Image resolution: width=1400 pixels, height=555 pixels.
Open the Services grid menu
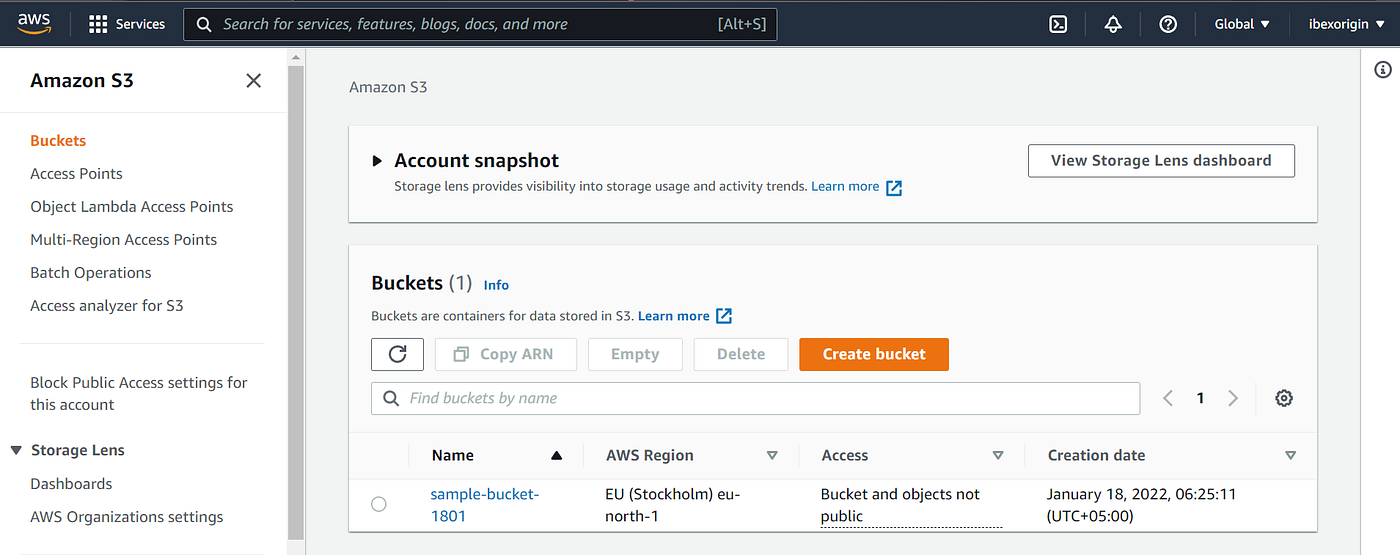point(127,24)
